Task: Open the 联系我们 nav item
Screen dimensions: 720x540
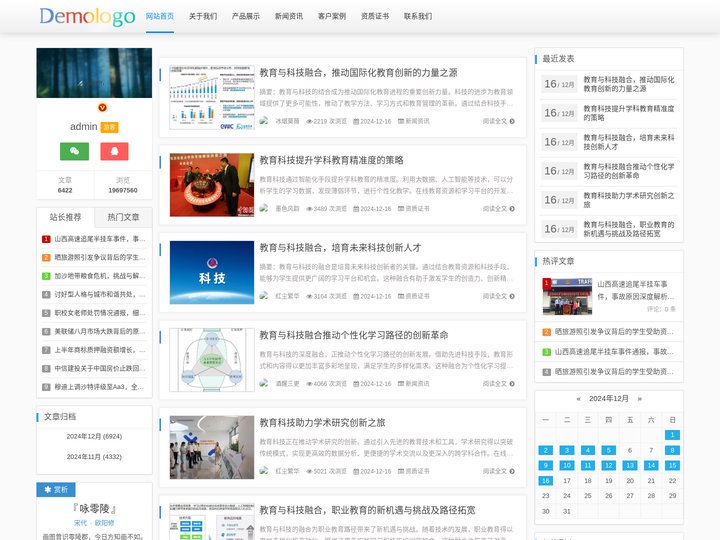Action: pyautogui.click(x=418, y=16)
